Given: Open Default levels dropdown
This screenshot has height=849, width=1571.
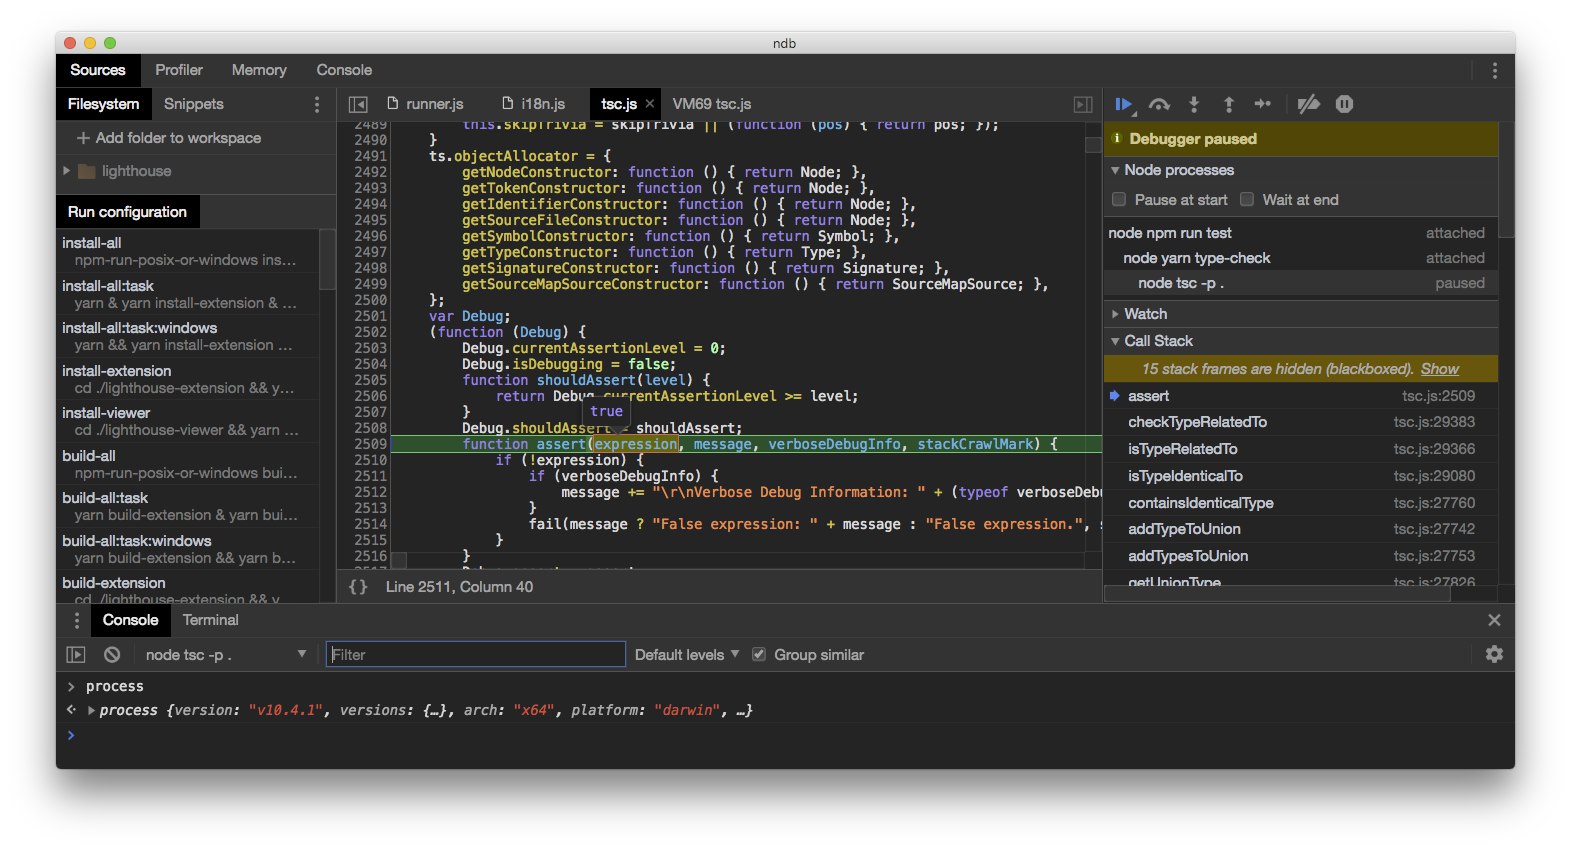Looking at the screenshot, I should [x=687, y=655].
